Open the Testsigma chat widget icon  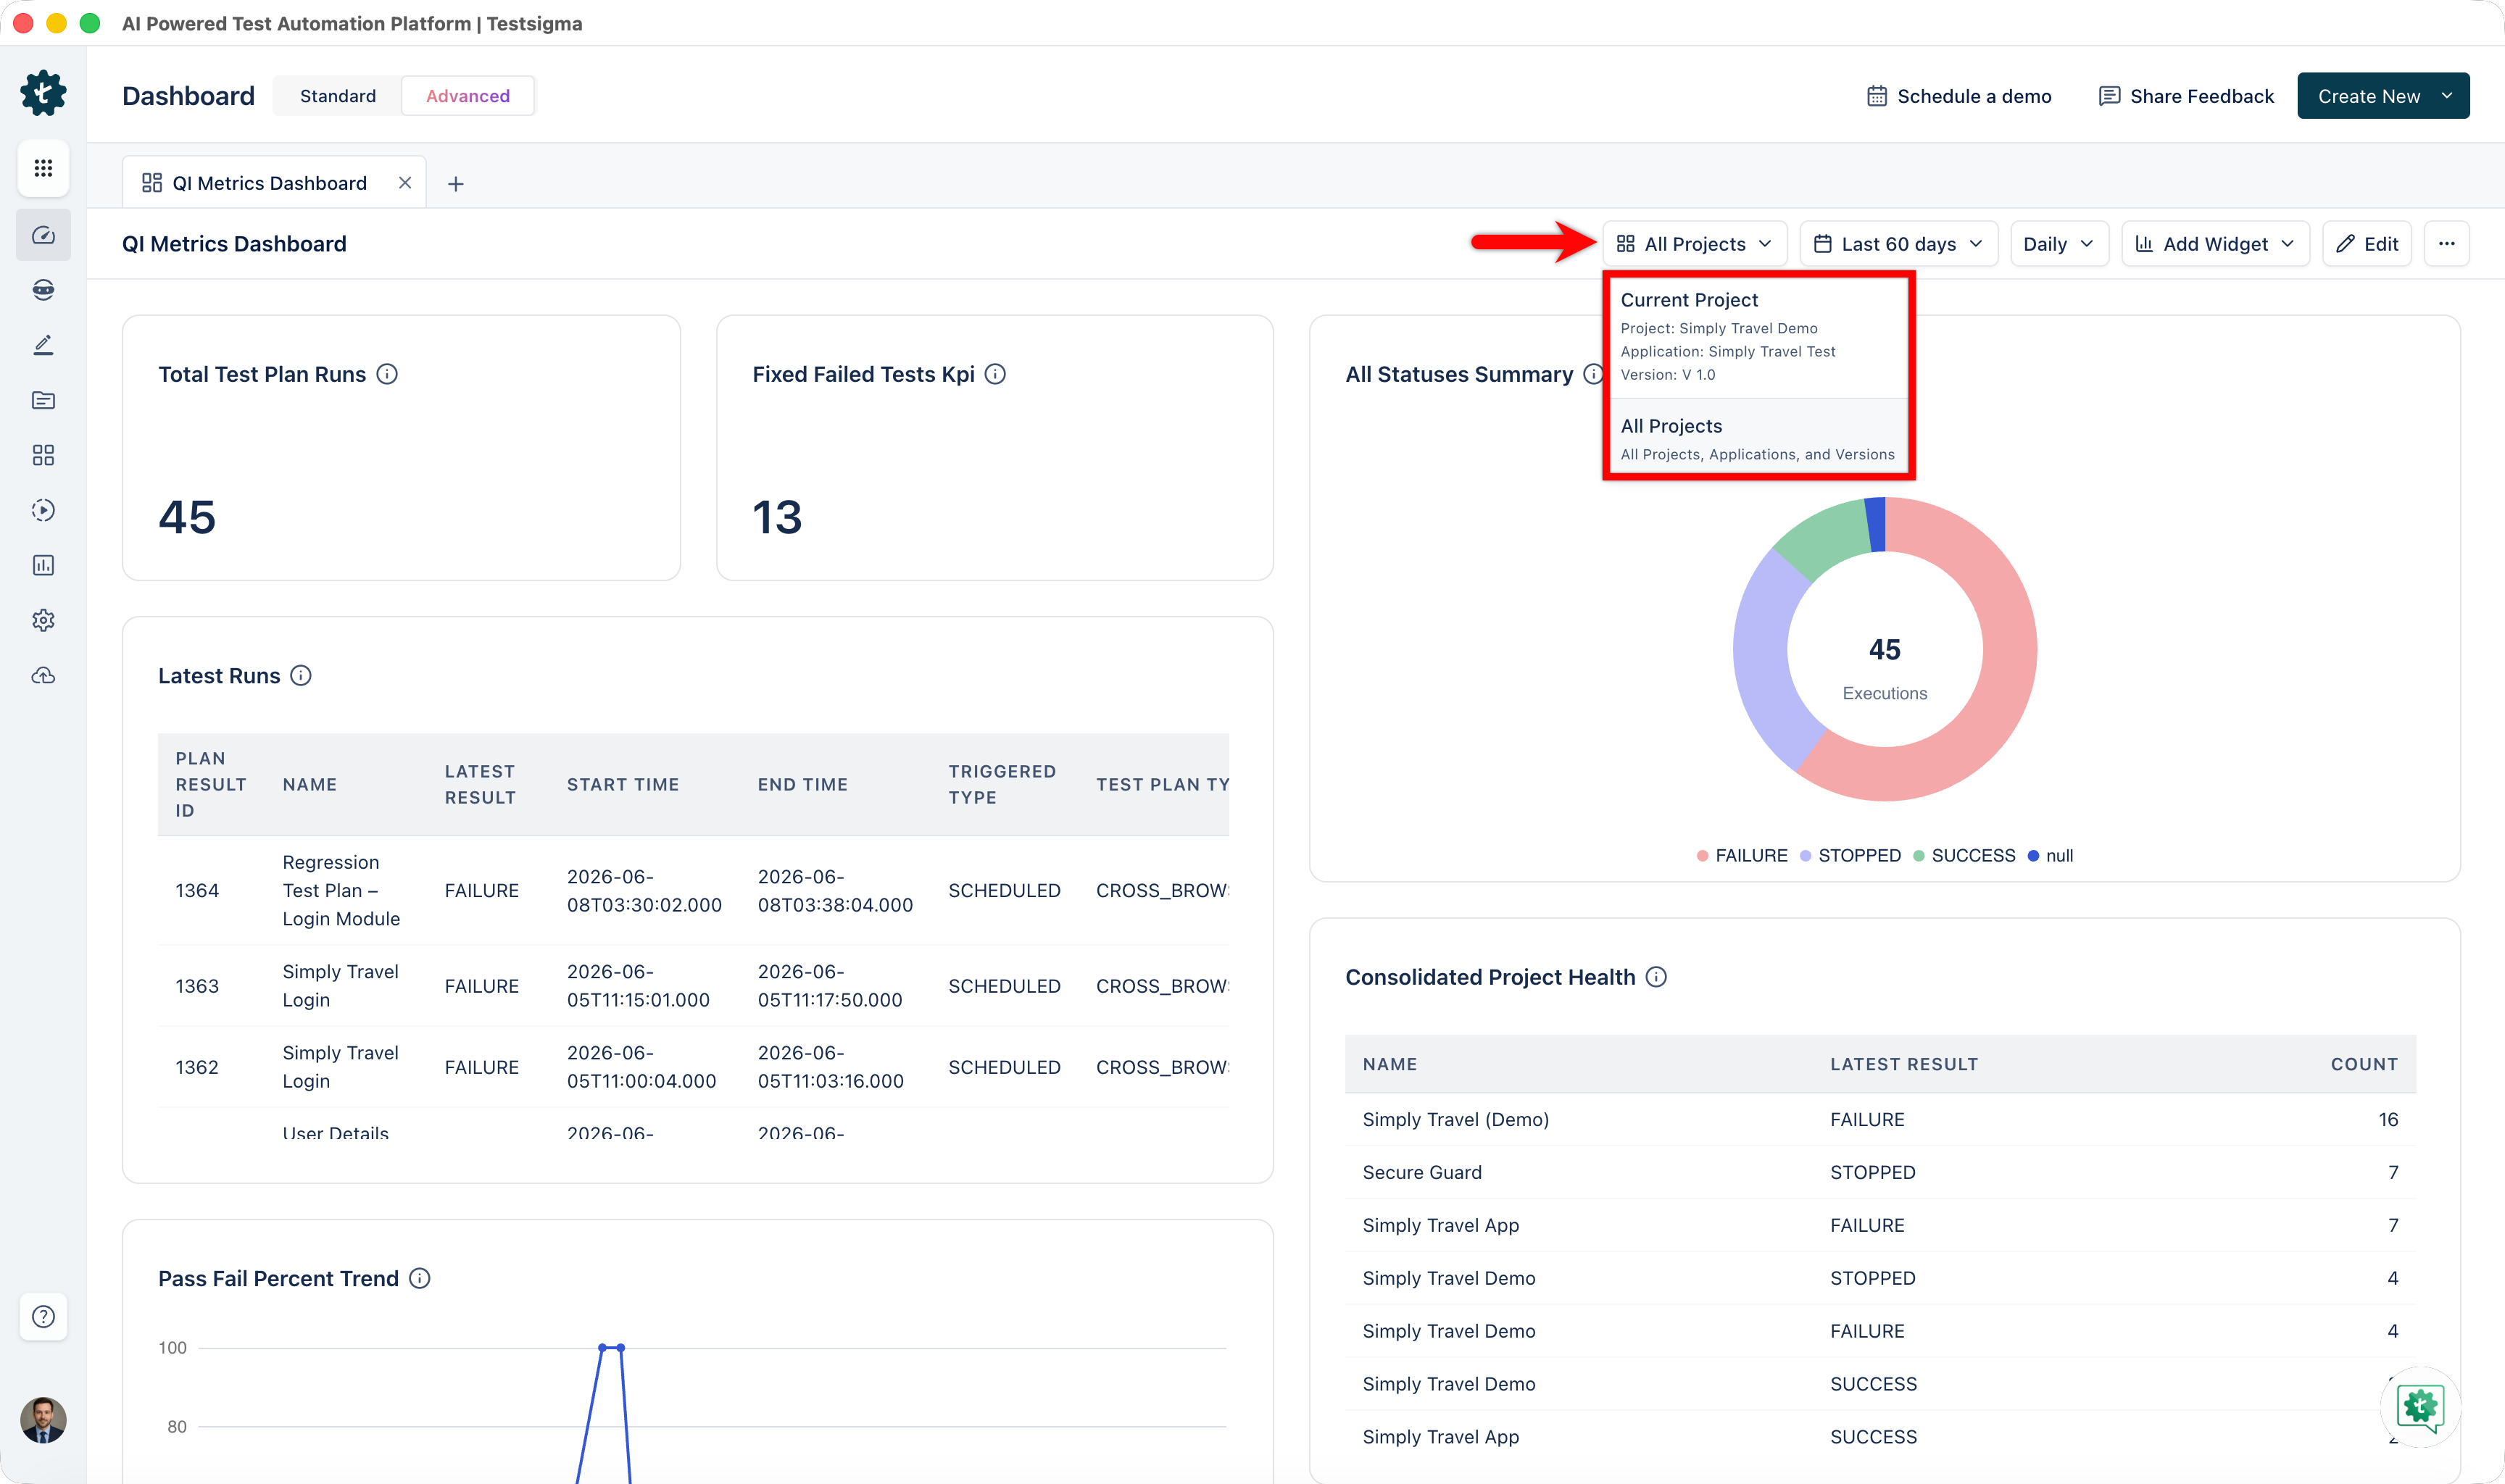(x=2420, y=1407)
